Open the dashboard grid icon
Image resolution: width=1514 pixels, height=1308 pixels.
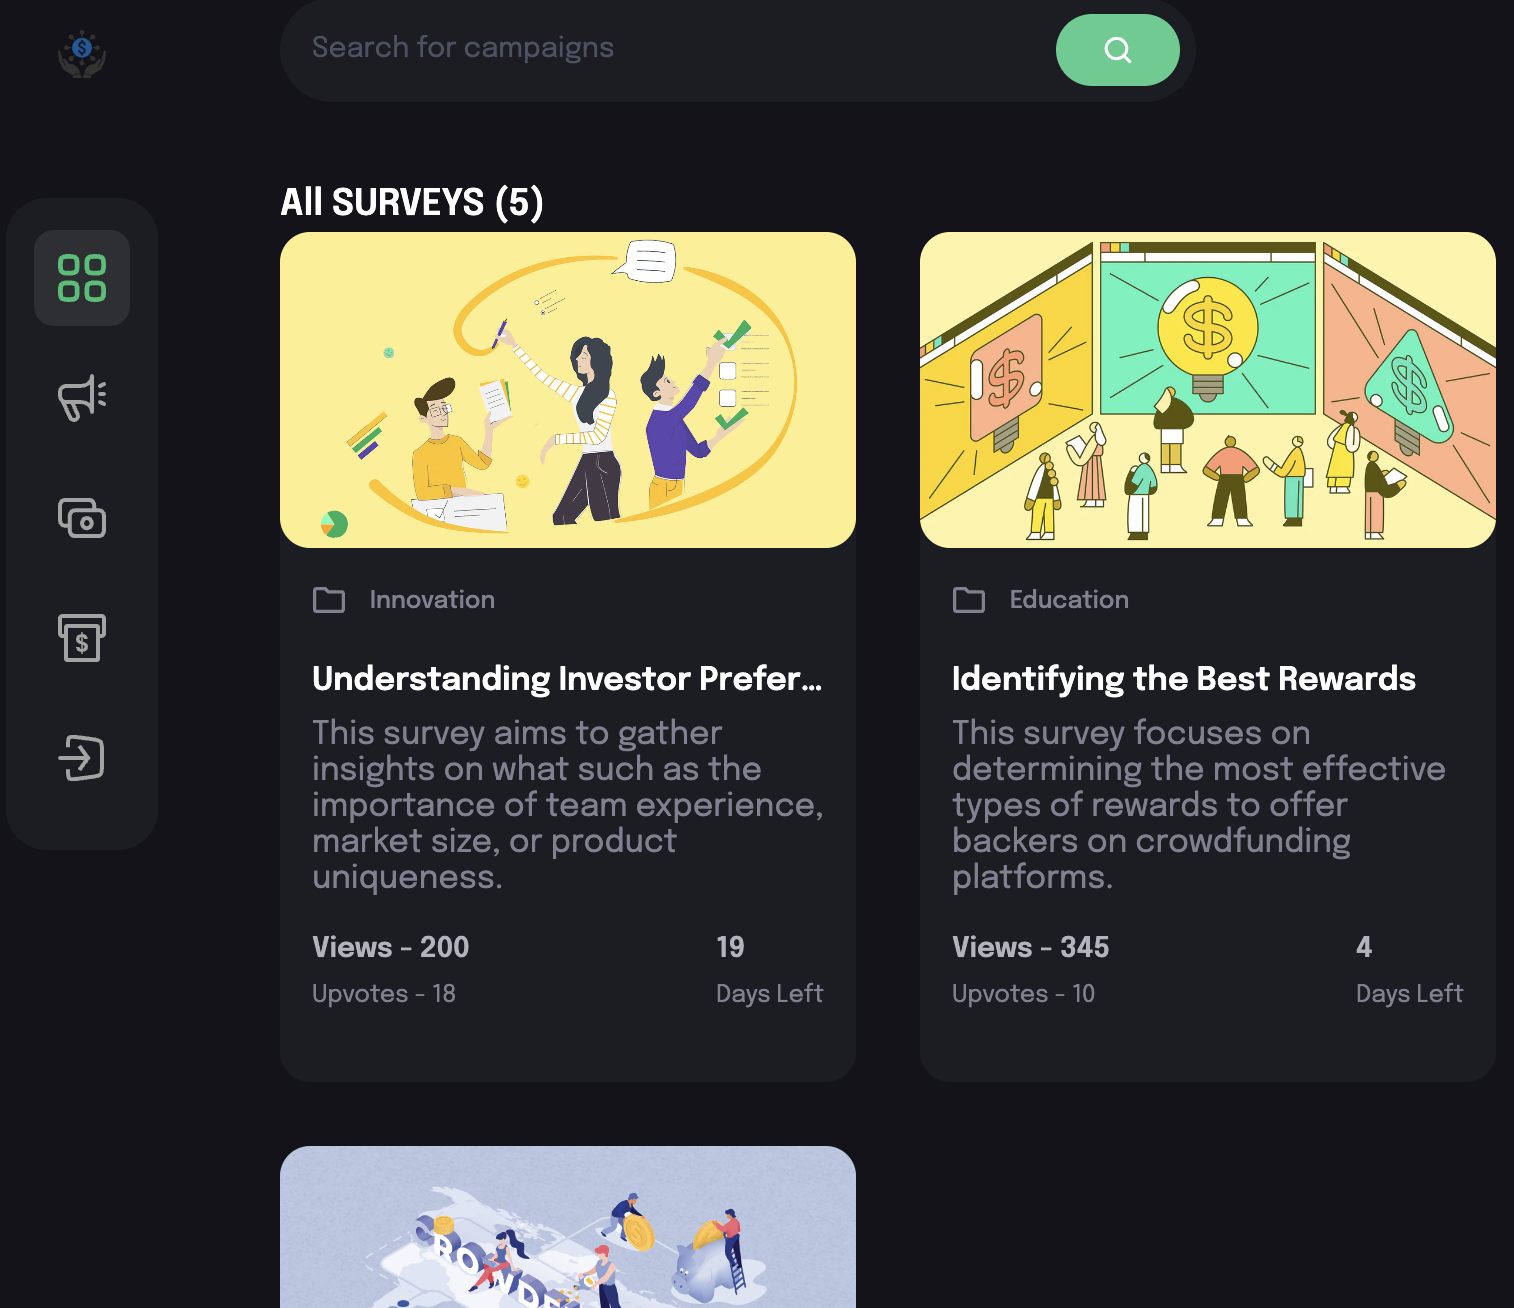[x=82, y=278]
